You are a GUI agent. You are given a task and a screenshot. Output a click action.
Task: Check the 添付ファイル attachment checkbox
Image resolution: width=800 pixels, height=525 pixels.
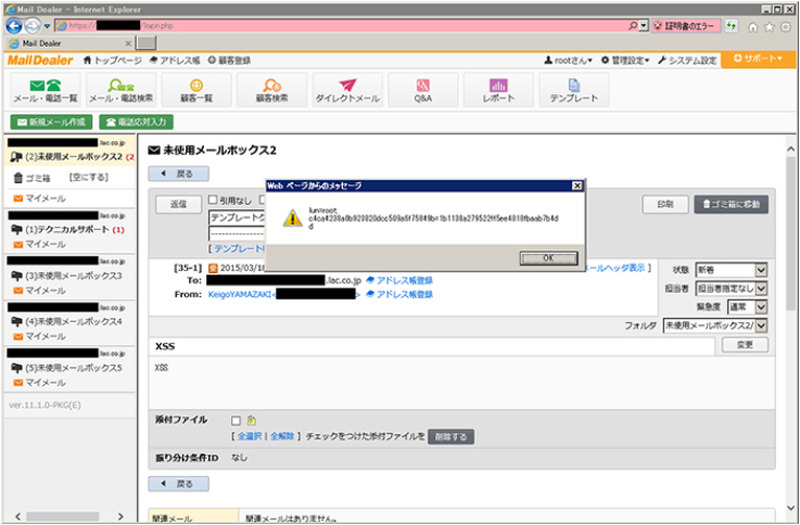[236, 421]
